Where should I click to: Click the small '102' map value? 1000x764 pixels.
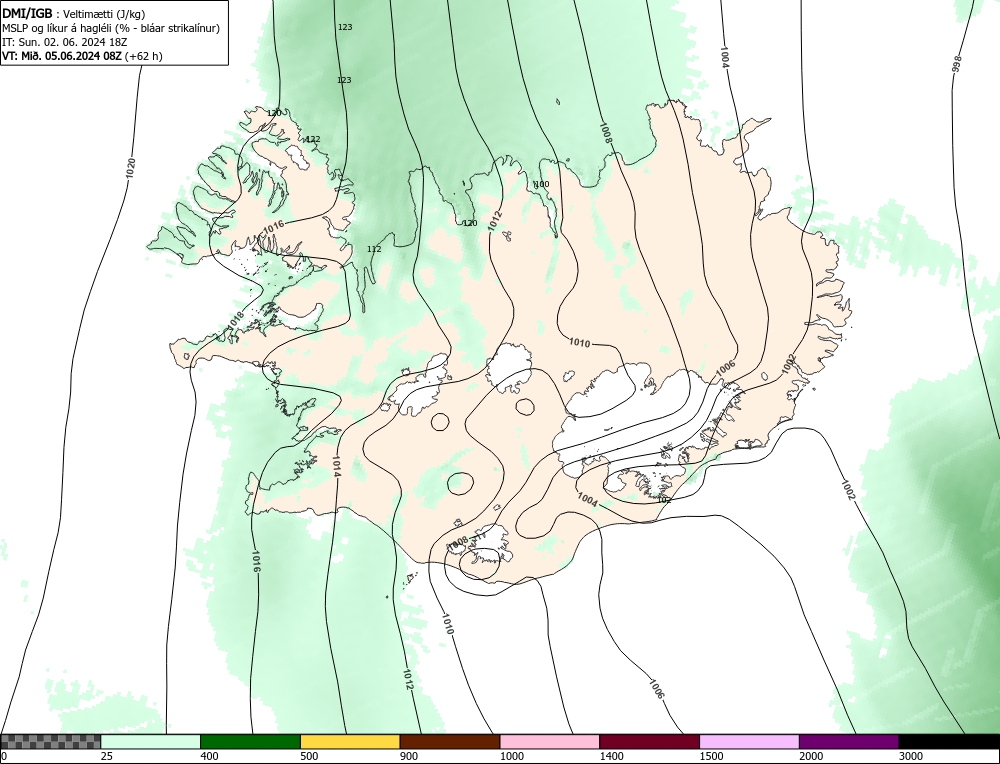click(664, 500)
